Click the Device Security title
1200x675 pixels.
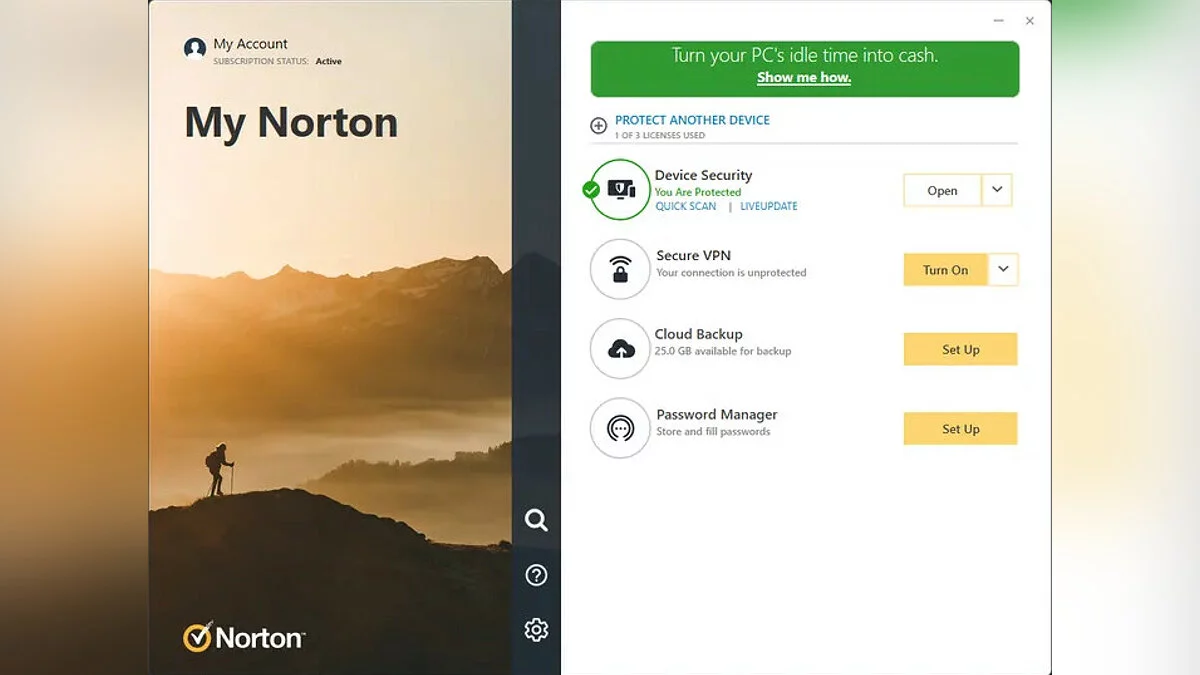tap(703, 175)
